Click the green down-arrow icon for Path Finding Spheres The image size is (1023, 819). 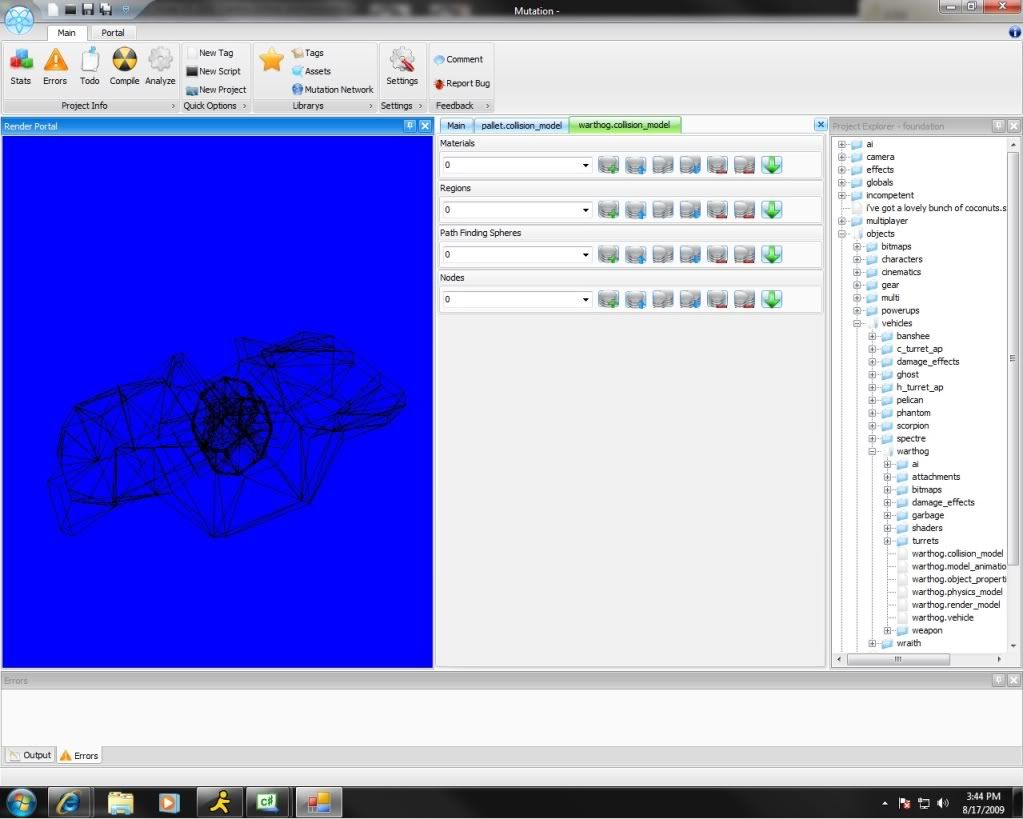[x=771, y=255]
